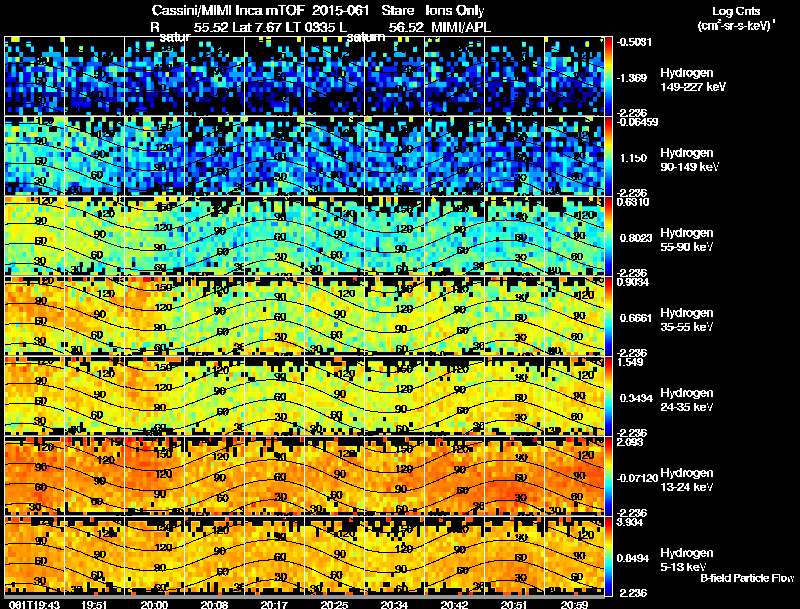The height and width of the screenshot is (609, 800).
Task: Click the 'Hydrogen 24-35 keV' label
Action: (x=687, y=400)
